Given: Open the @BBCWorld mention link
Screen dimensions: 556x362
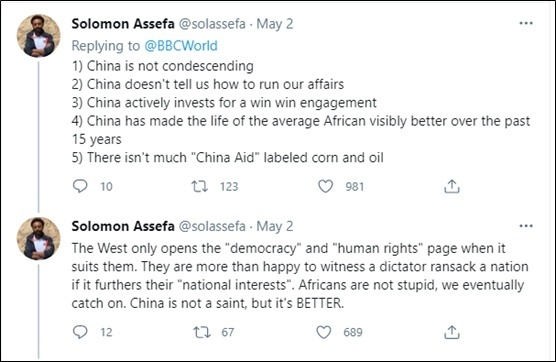Looking at the screenshot, I should point(181,46).
